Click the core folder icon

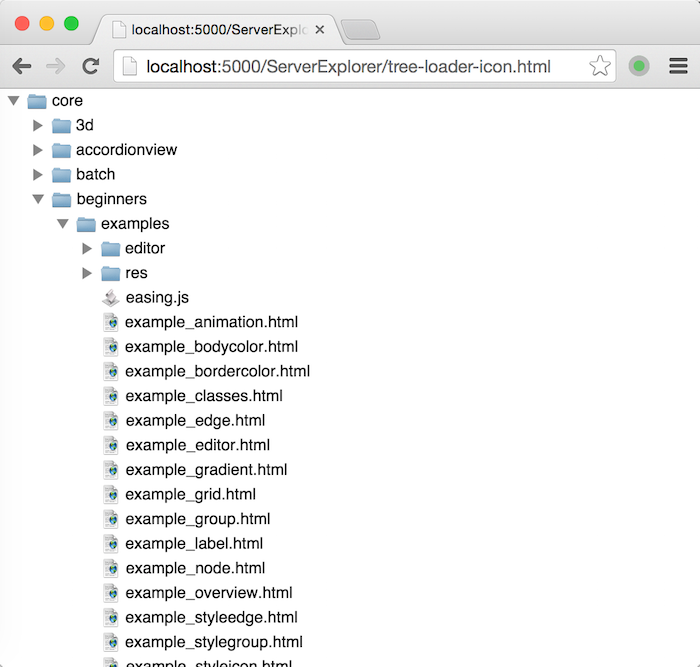pos(37,101)
